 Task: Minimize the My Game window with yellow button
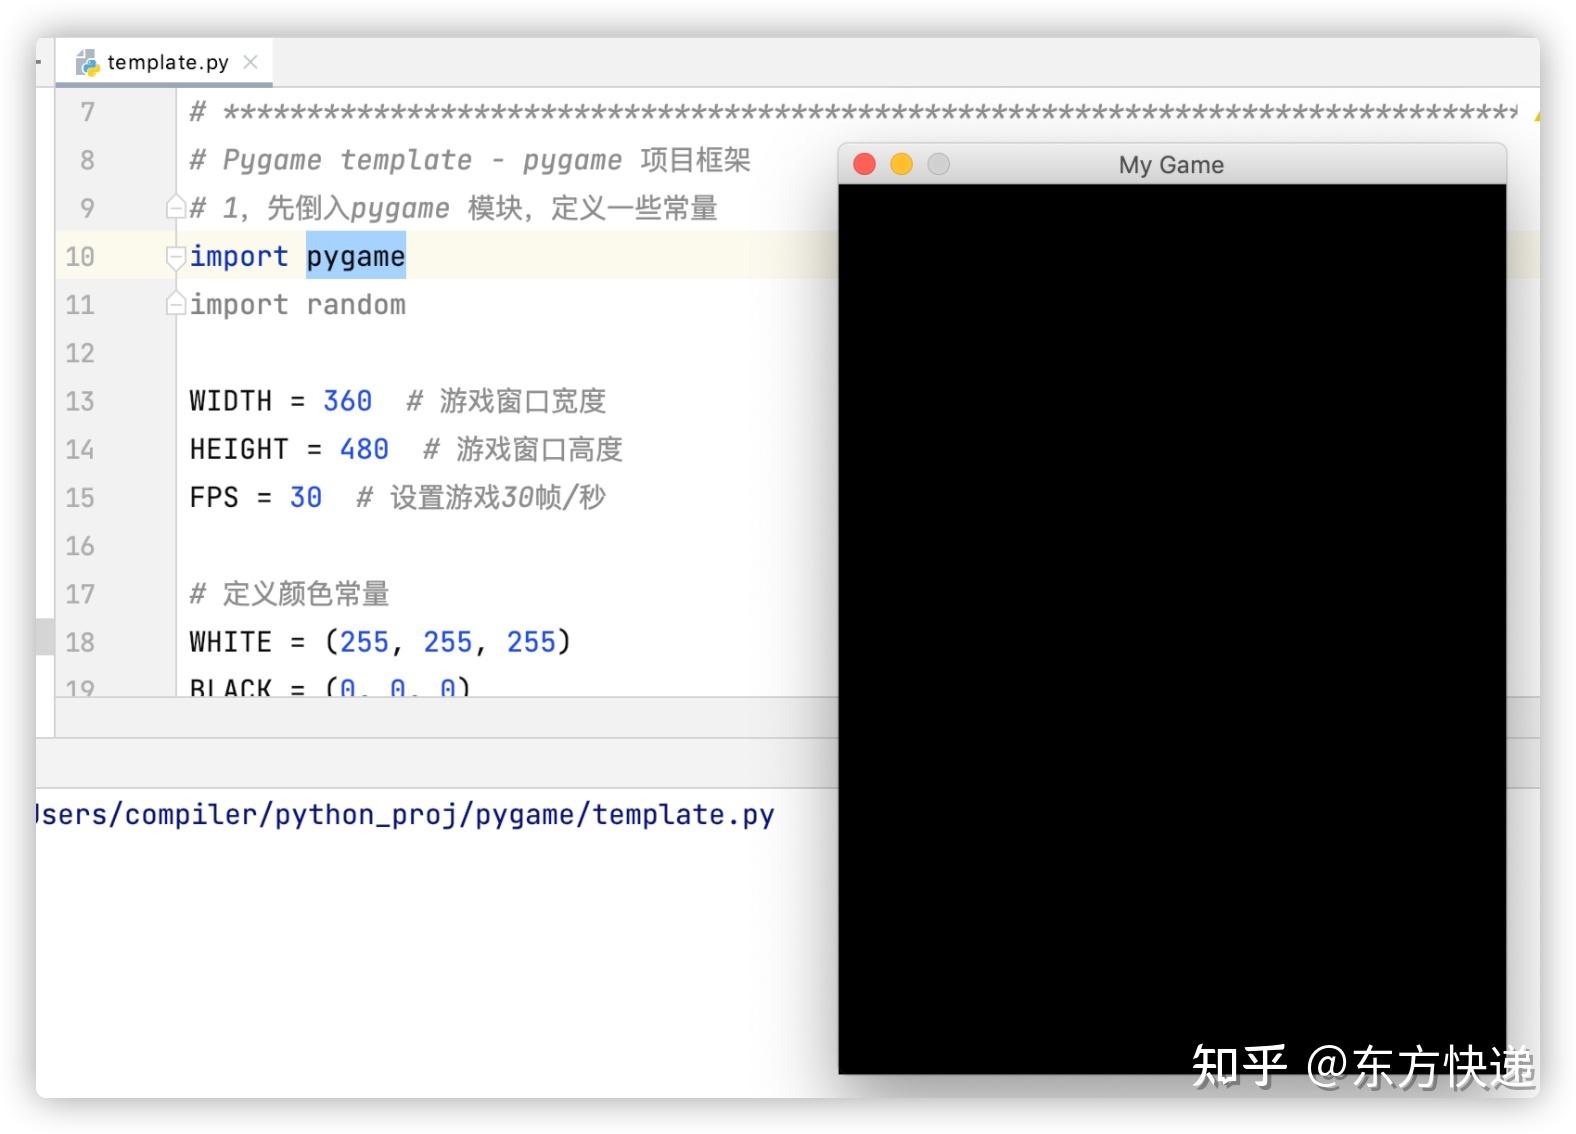(x=902, y=164)
